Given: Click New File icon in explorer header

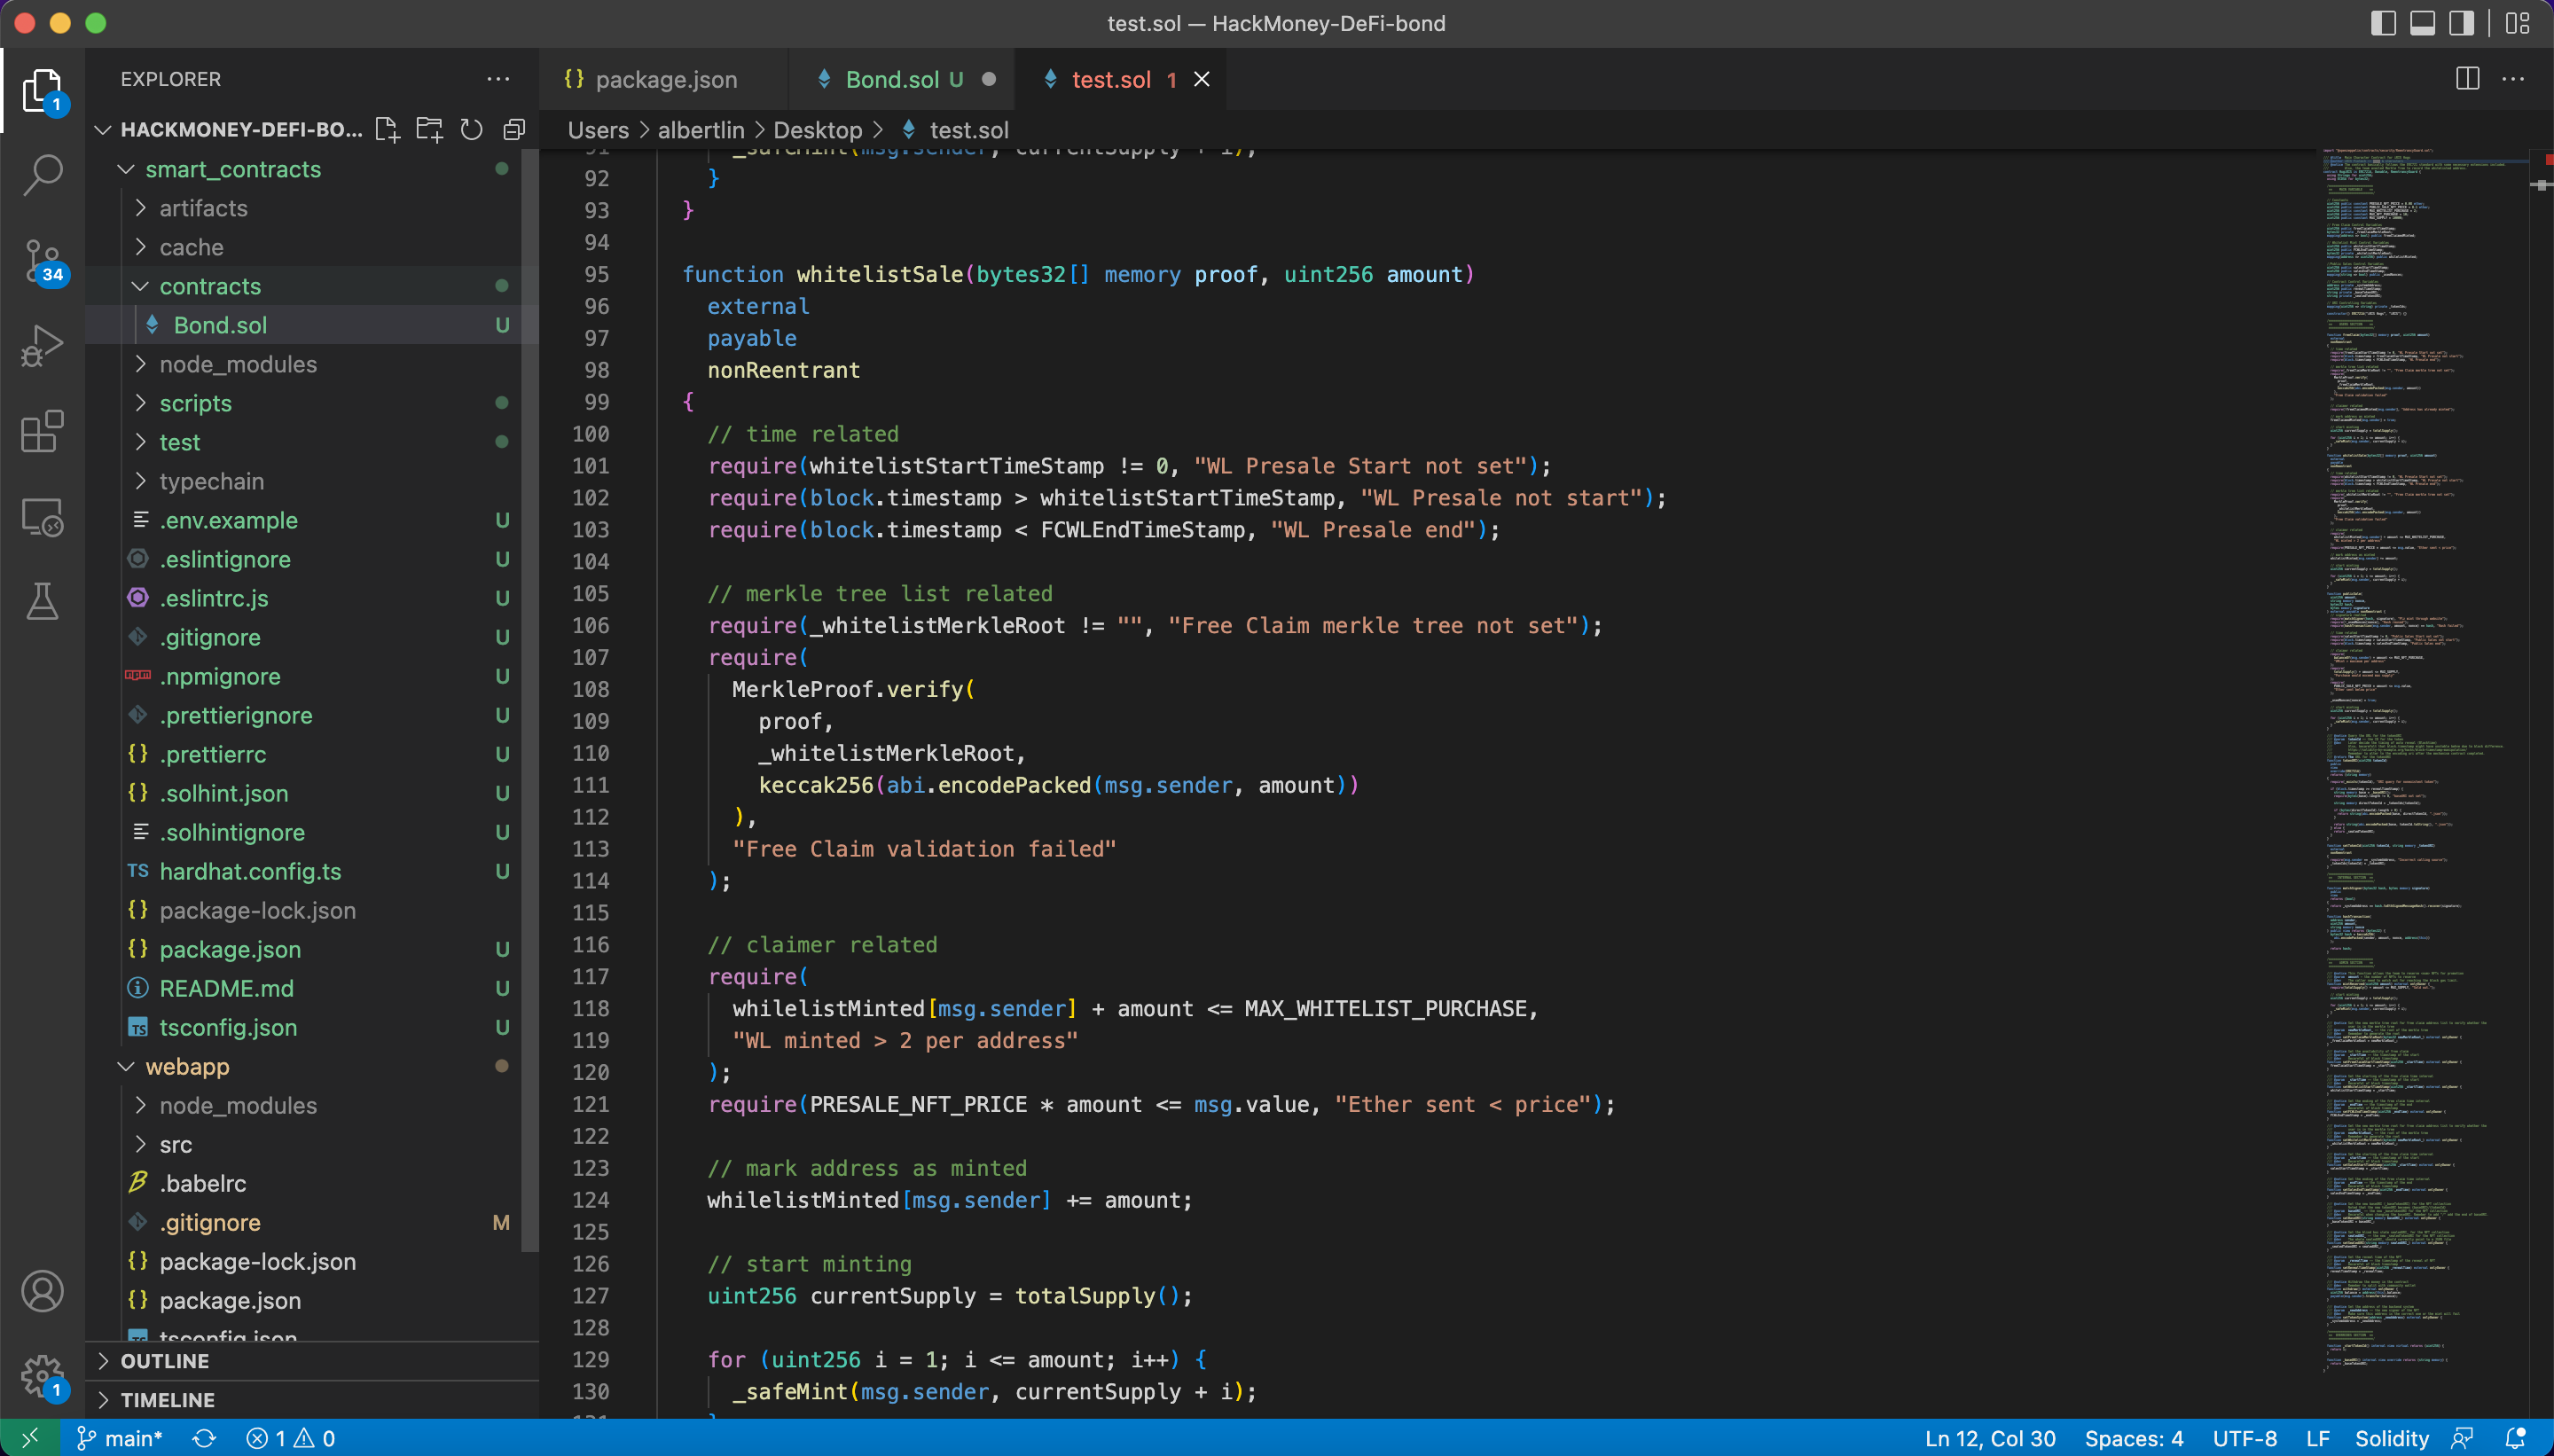Looking at the screenshot, I should pos(387,130).
